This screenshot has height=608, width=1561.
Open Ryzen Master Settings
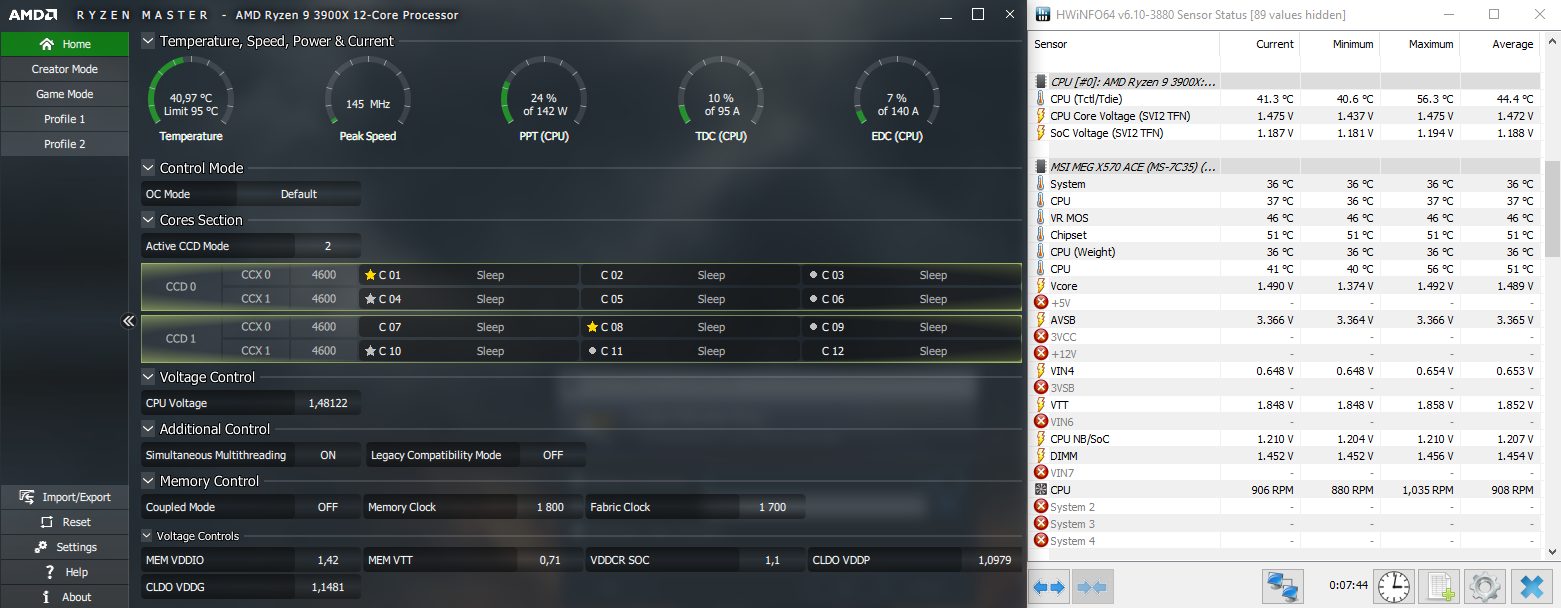(64, 547)
